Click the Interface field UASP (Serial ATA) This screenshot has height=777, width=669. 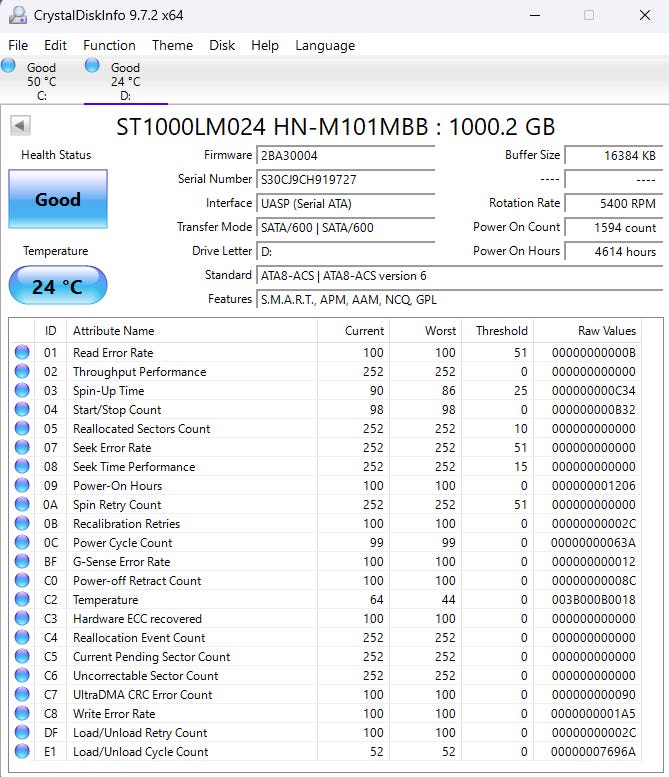coord(345,203)
